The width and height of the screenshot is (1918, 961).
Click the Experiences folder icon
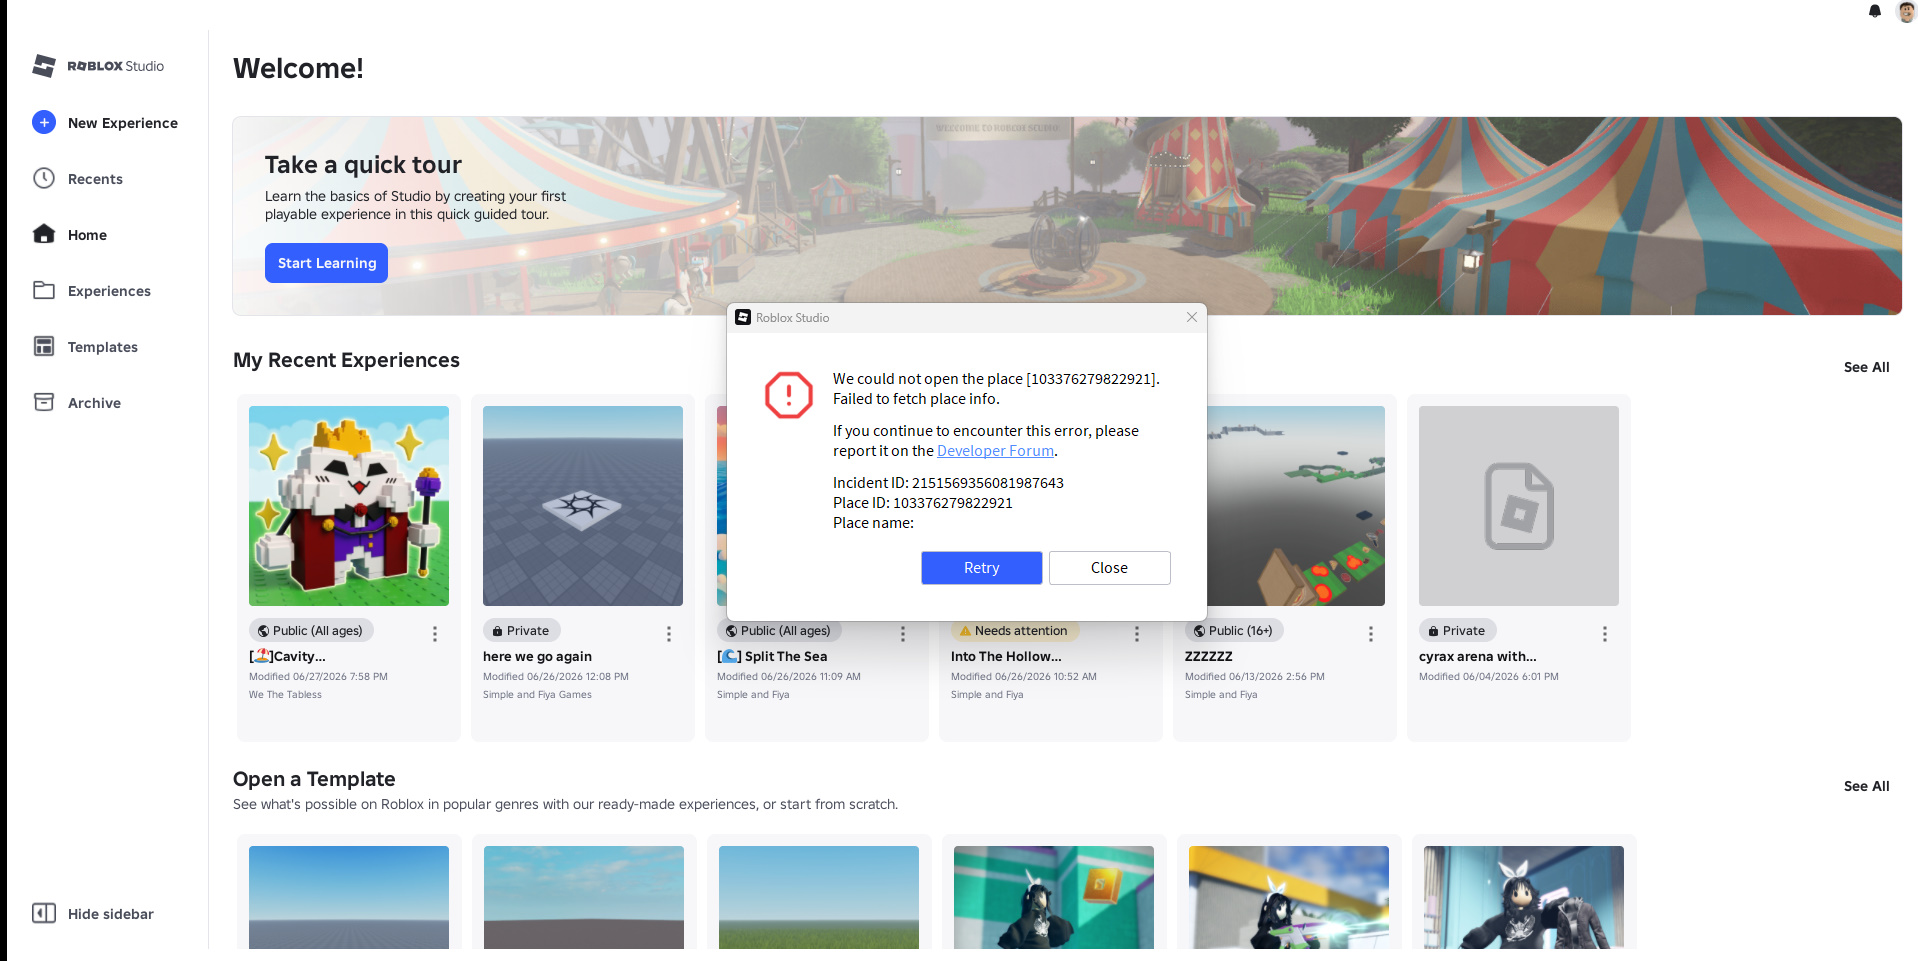[44, 290]
